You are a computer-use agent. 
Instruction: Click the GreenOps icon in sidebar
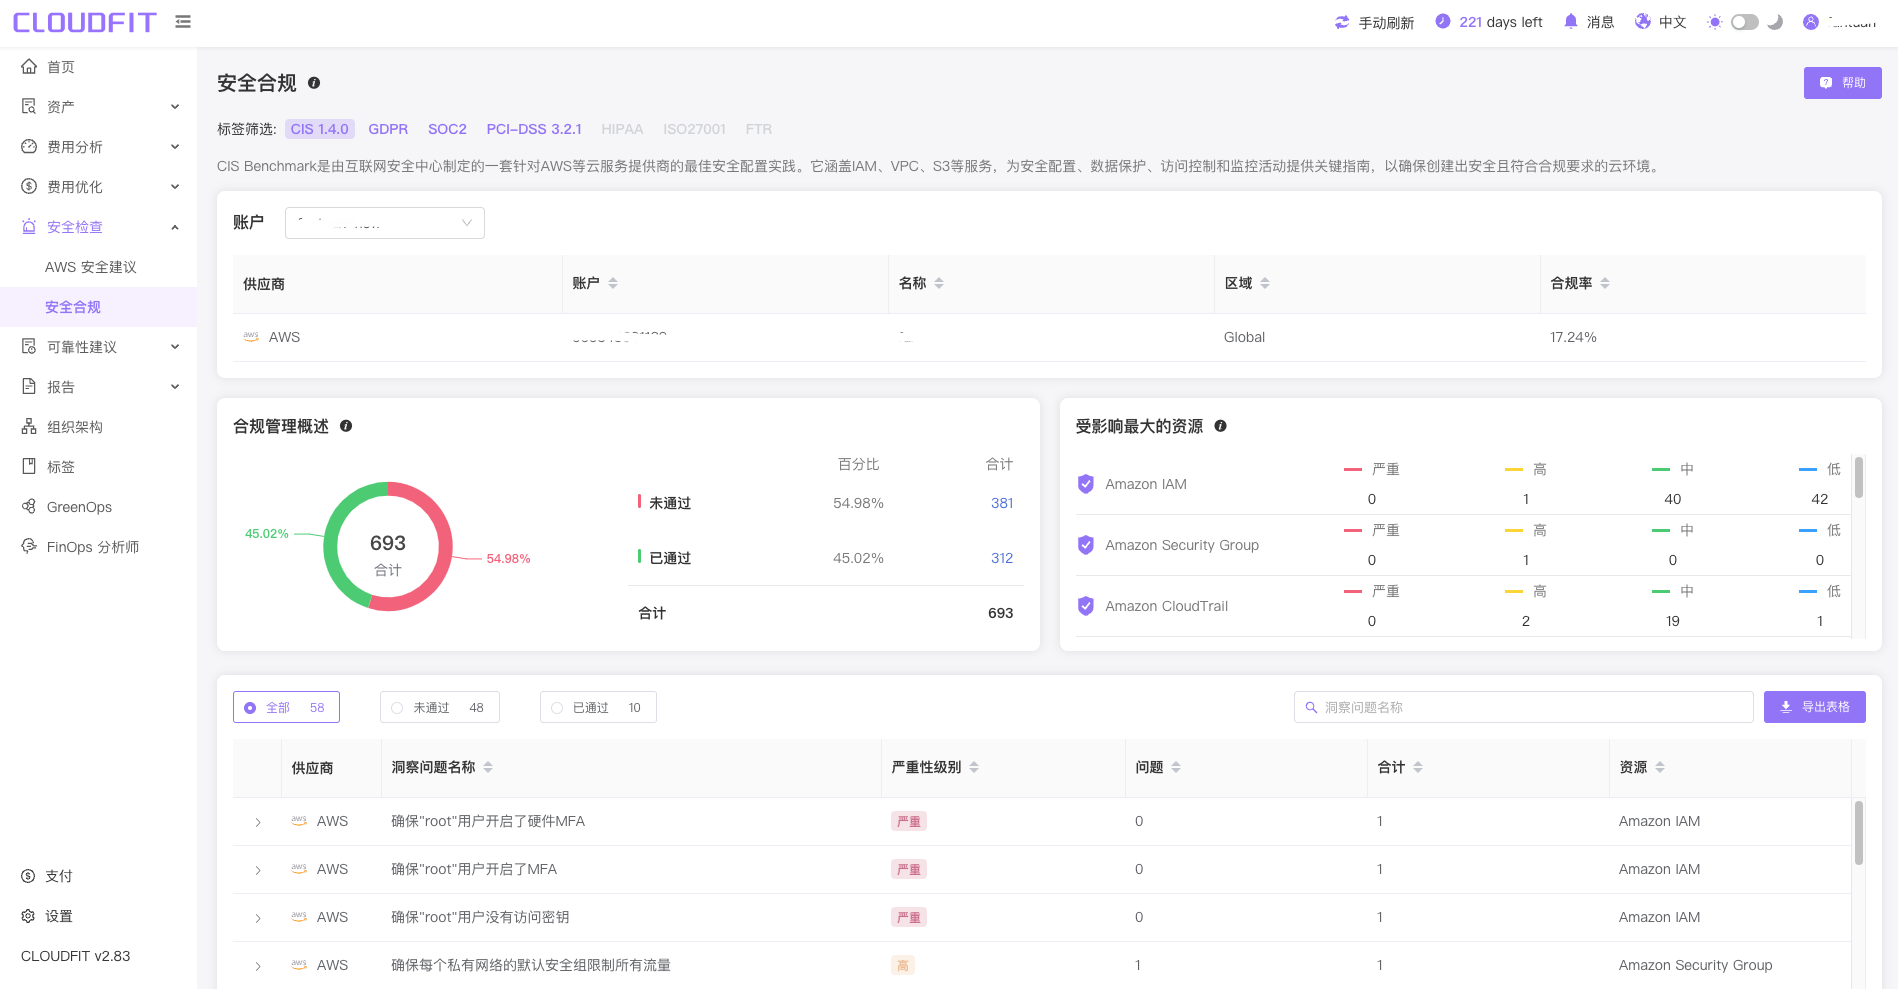pyautogui.click(x=29, y=507)
